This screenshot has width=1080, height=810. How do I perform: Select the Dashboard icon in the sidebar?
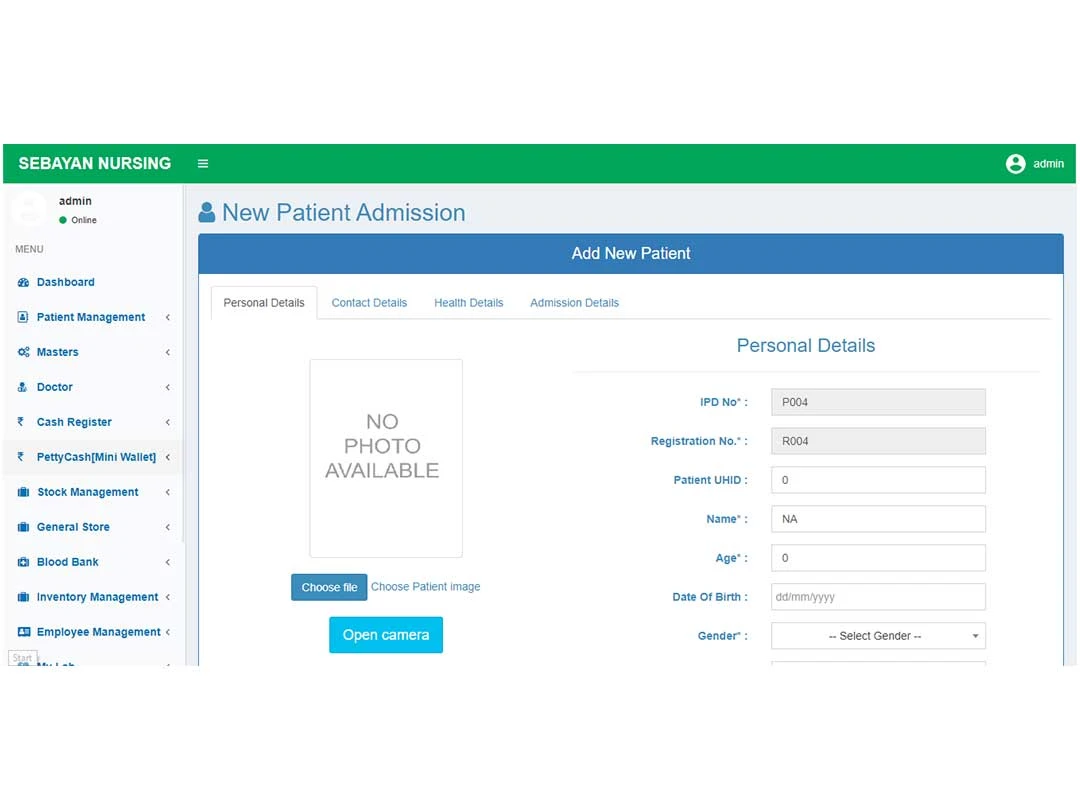(24, 282)
